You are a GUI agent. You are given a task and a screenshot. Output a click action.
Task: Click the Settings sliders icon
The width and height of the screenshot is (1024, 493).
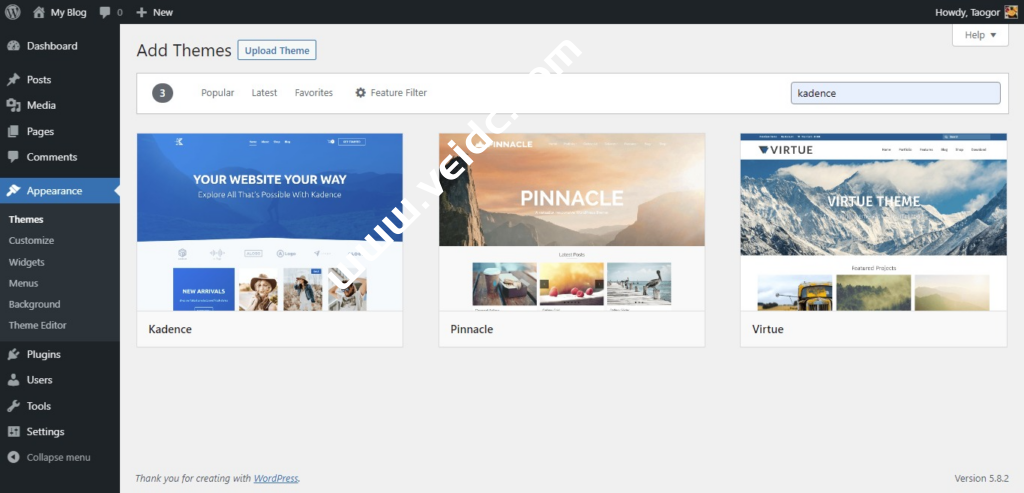(13, 432)
